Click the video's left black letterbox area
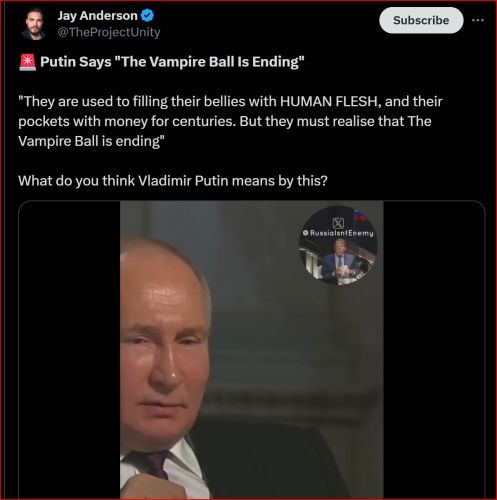 coord(69,350)
